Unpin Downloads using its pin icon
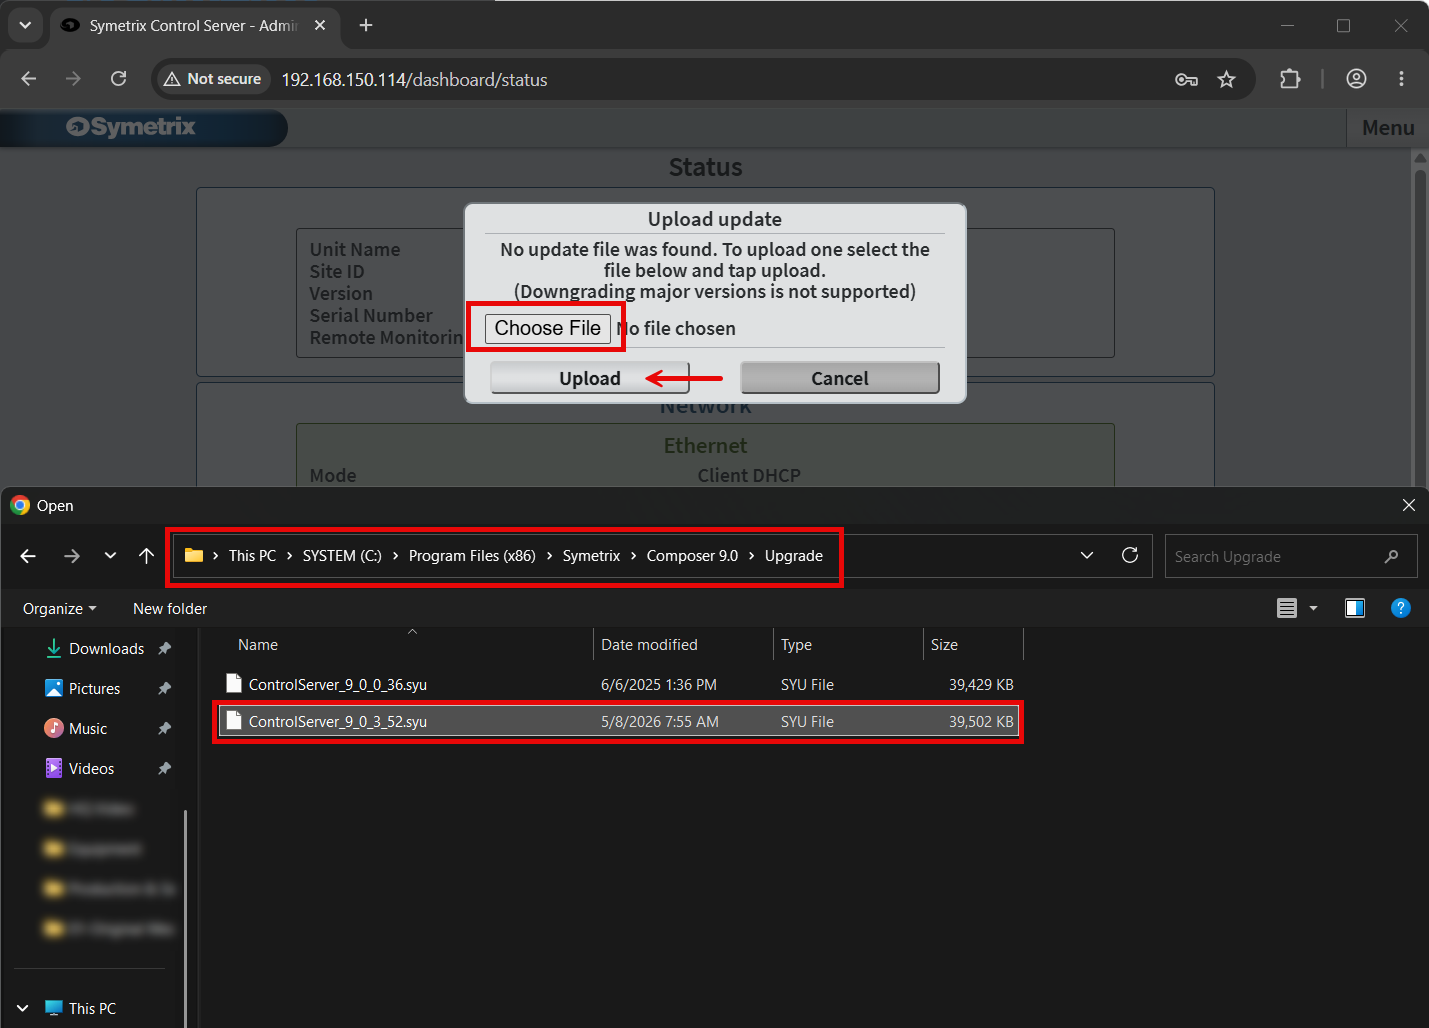 click(x=165, y=649)
